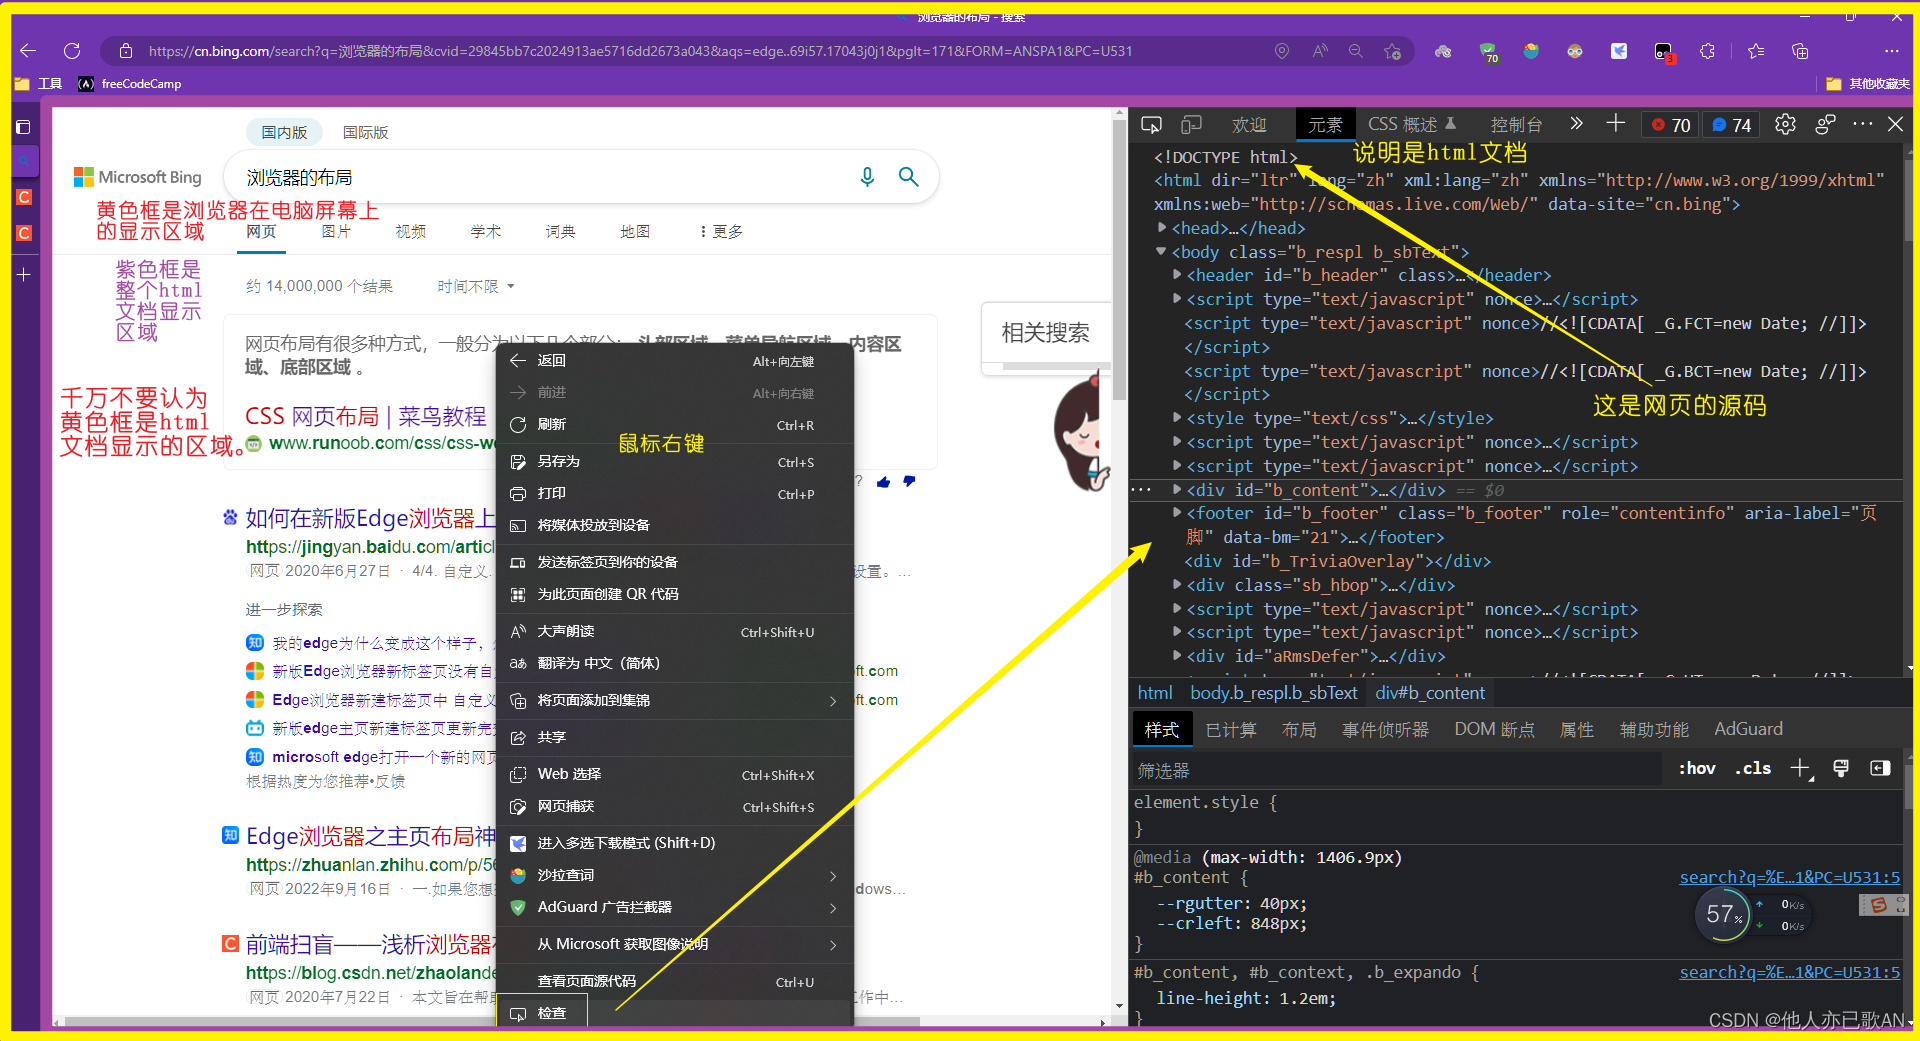Viewport: 1920px width, 1041px height.
Task: Open DevTools settings gear icon
Action: 1785,124
